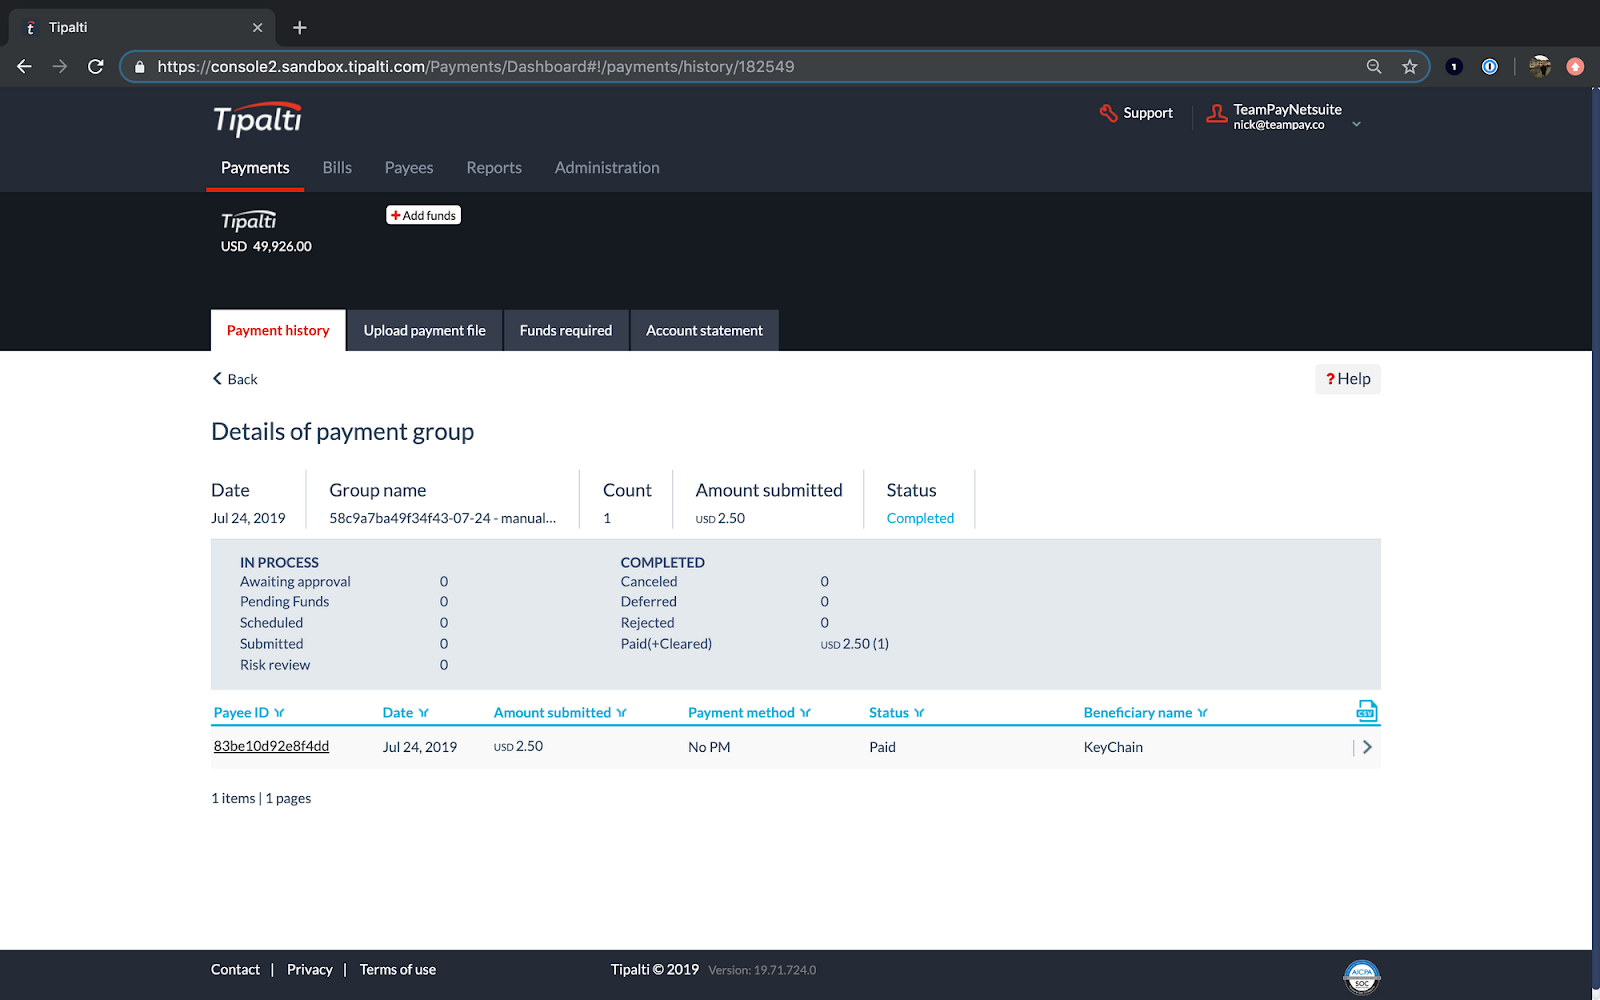Click the KeyChain beneficiary name cell

click(x=1113, y=747)
